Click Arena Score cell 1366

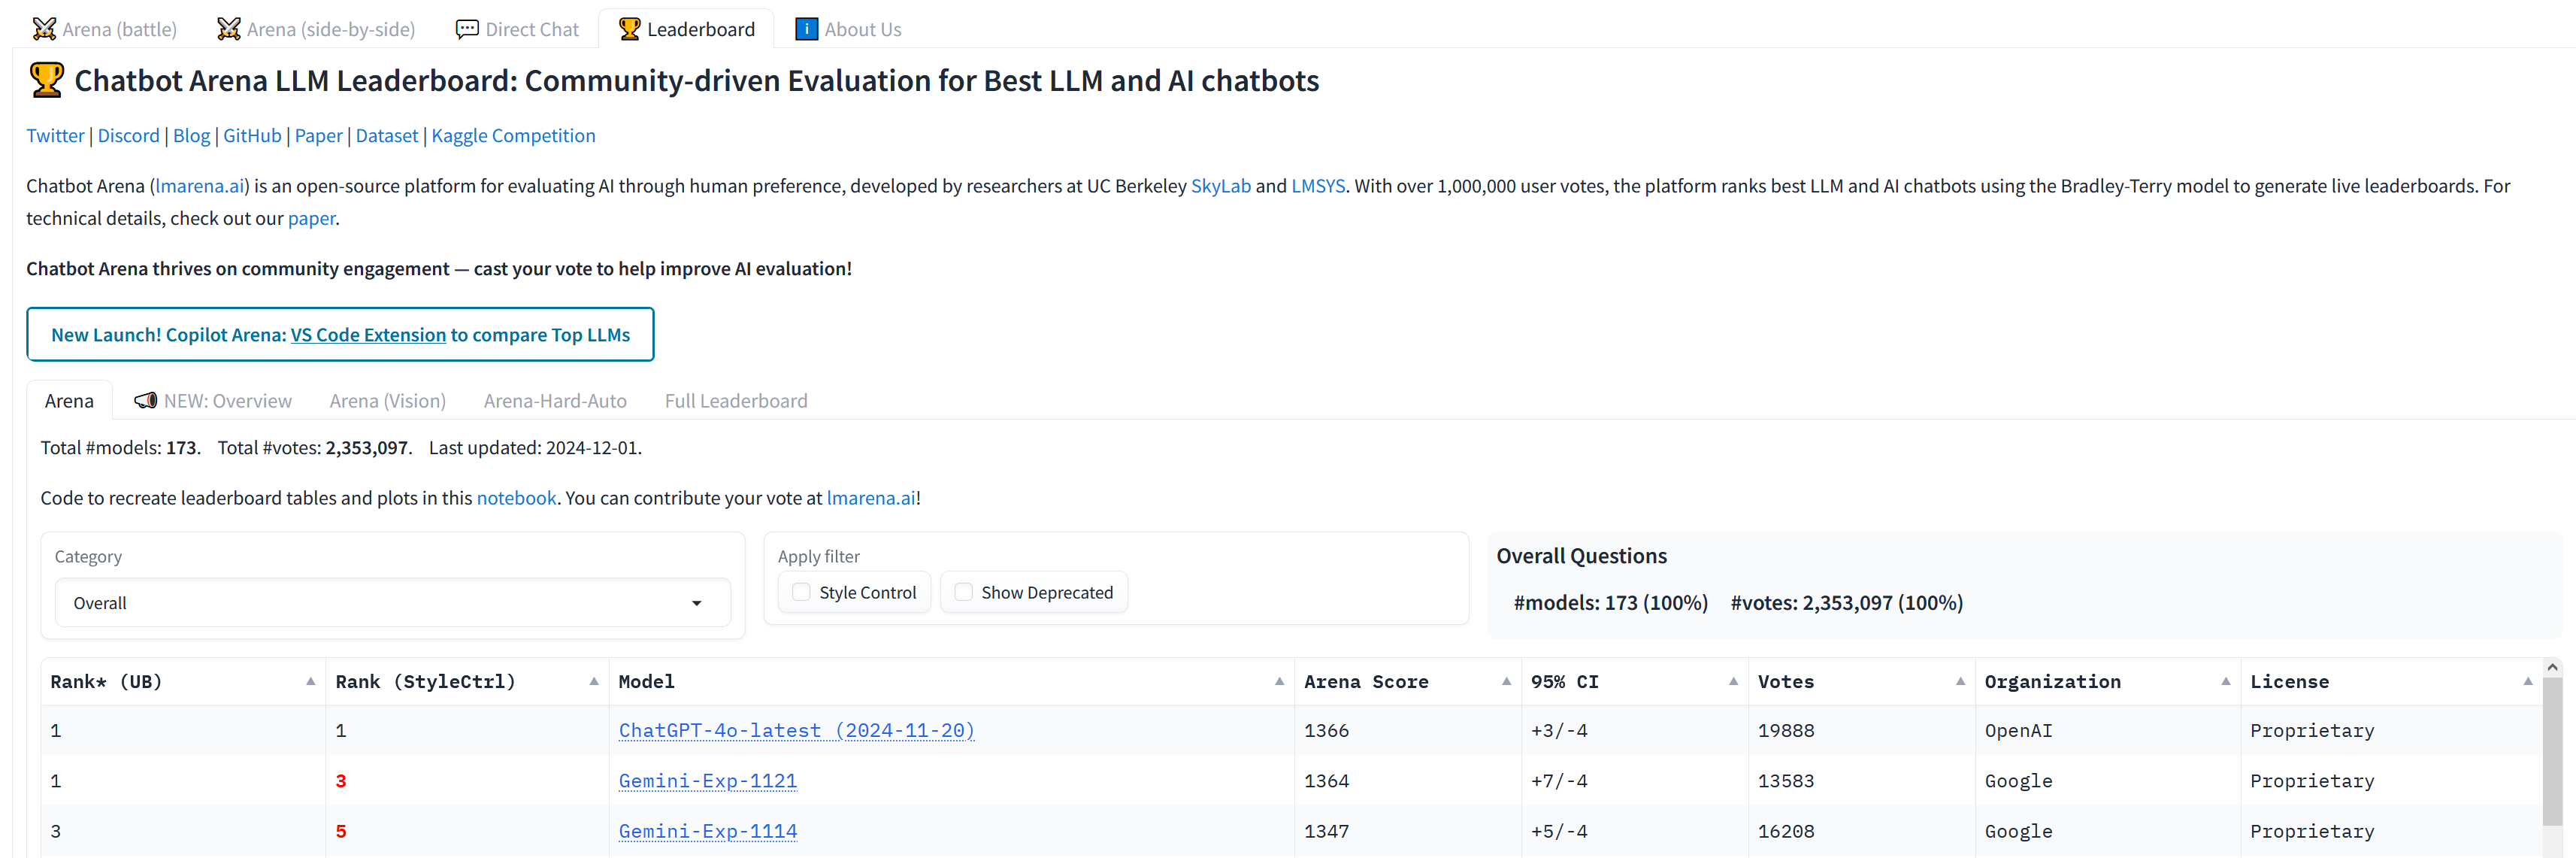pos(1407,730)
